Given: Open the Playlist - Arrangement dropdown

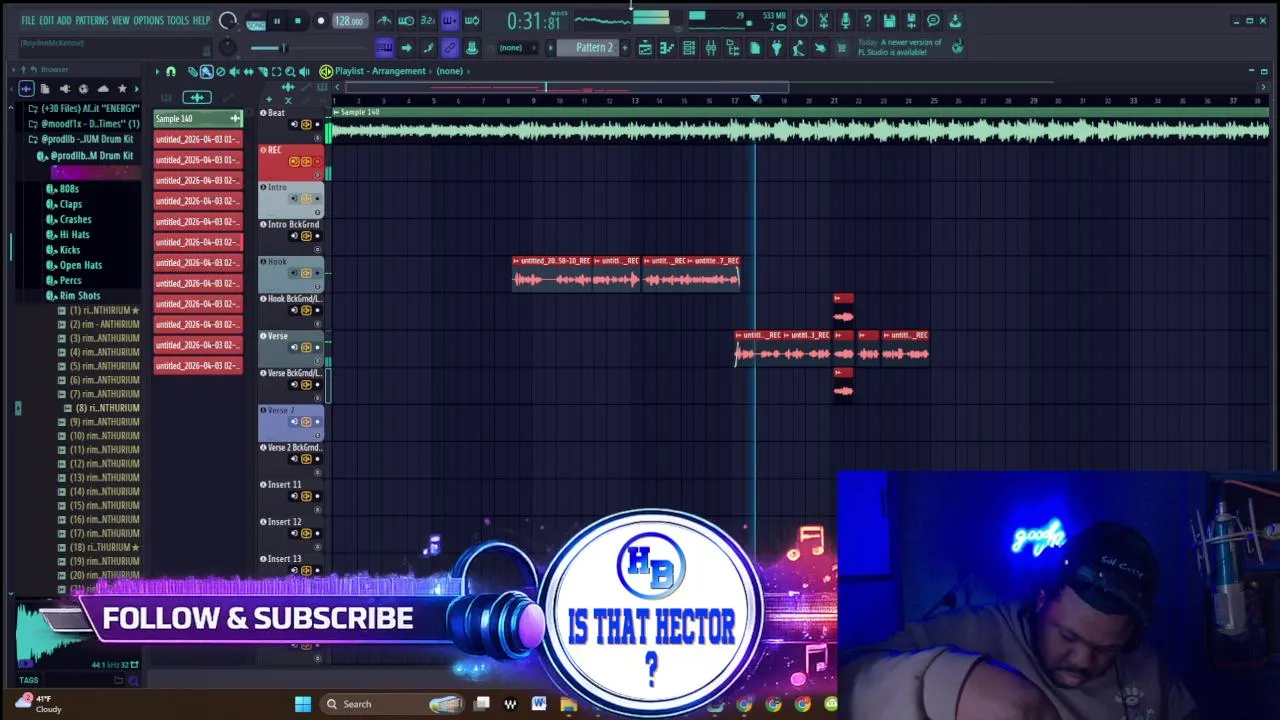Looking at the screenshot, I should tap(380, 71).
